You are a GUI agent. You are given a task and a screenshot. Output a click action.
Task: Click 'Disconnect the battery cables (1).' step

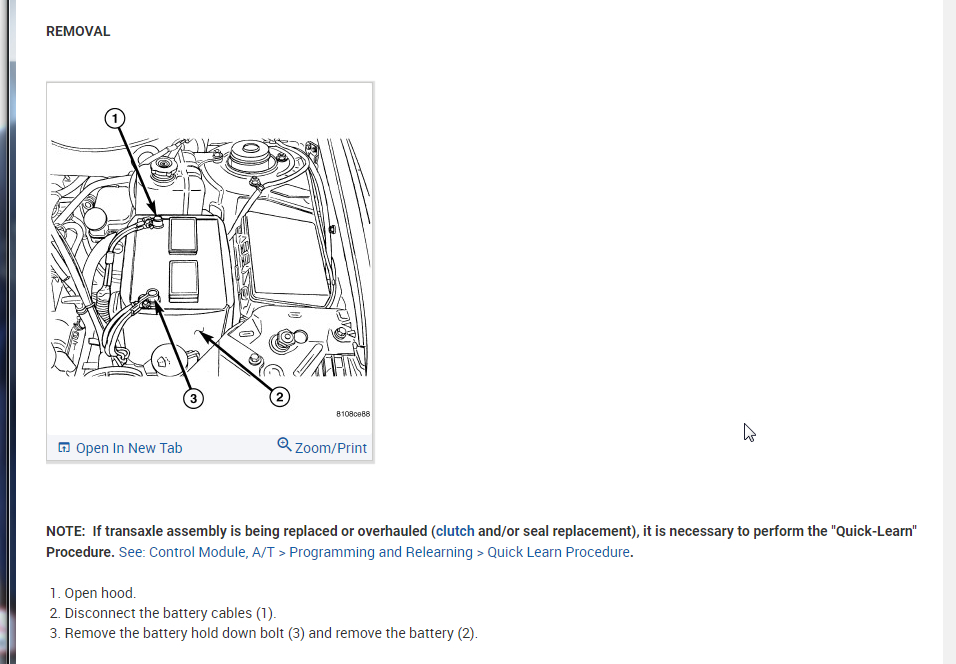[x=170, y=613]
